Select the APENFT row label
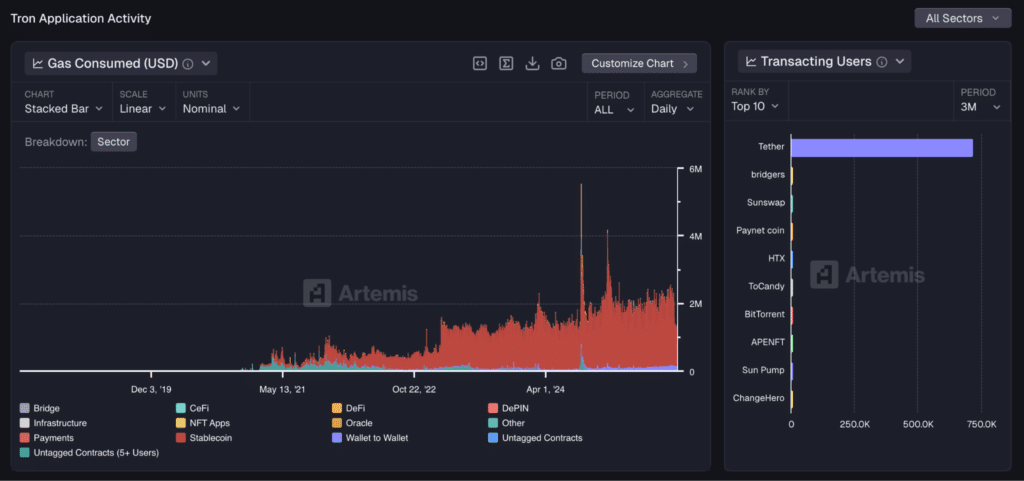This screenshot has height=481, width=1024. [x=768, y=341]
